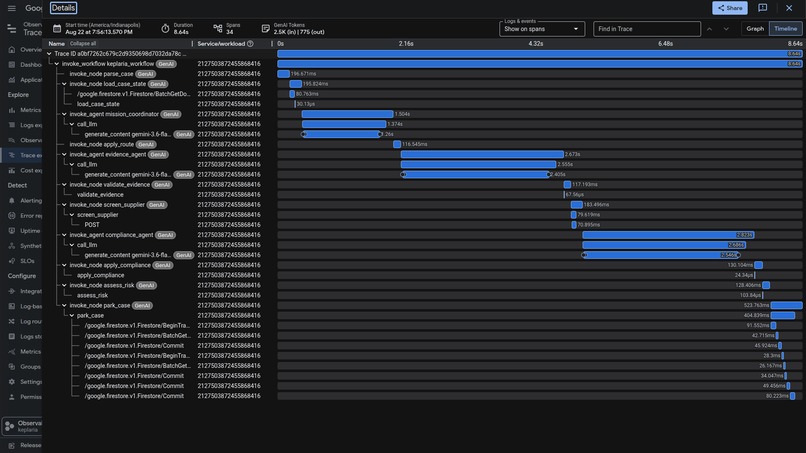This screenshot has width=806, height=453.
Task: Click the feedback comment icon
Action: click(x=762, y=8)
